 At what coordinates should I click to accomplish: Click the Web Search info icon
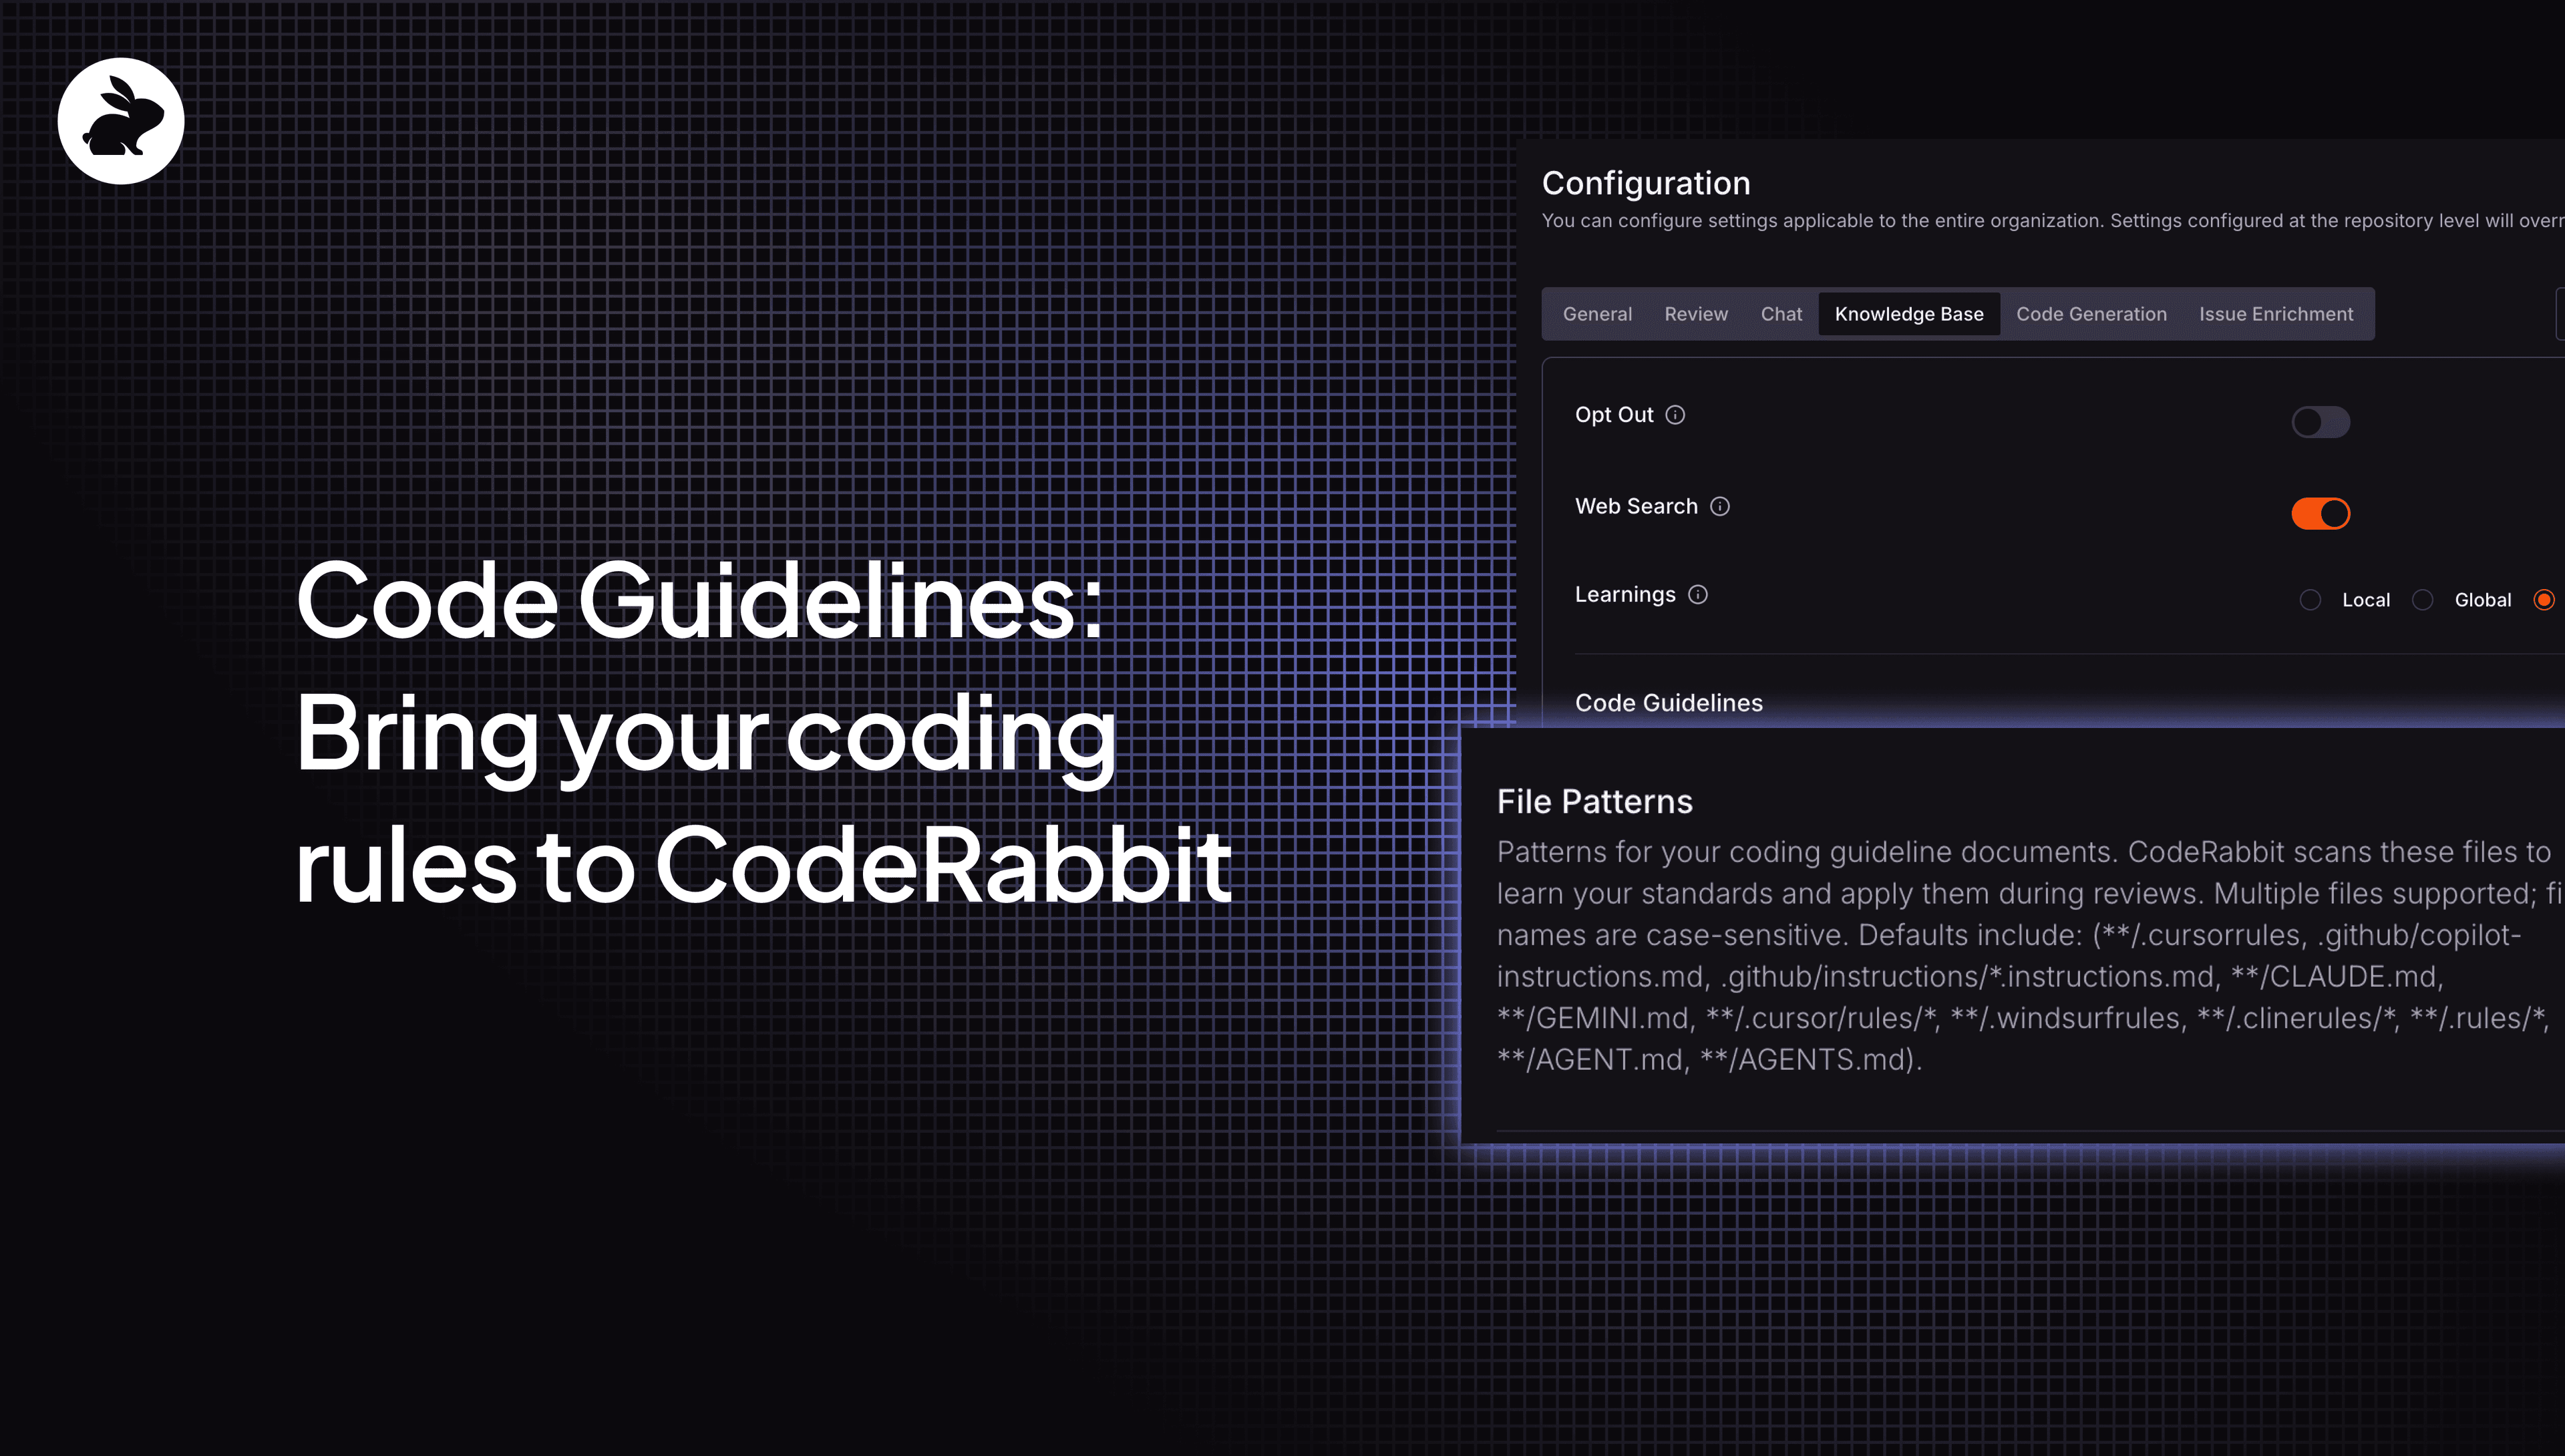click(x=1719, y=507)
